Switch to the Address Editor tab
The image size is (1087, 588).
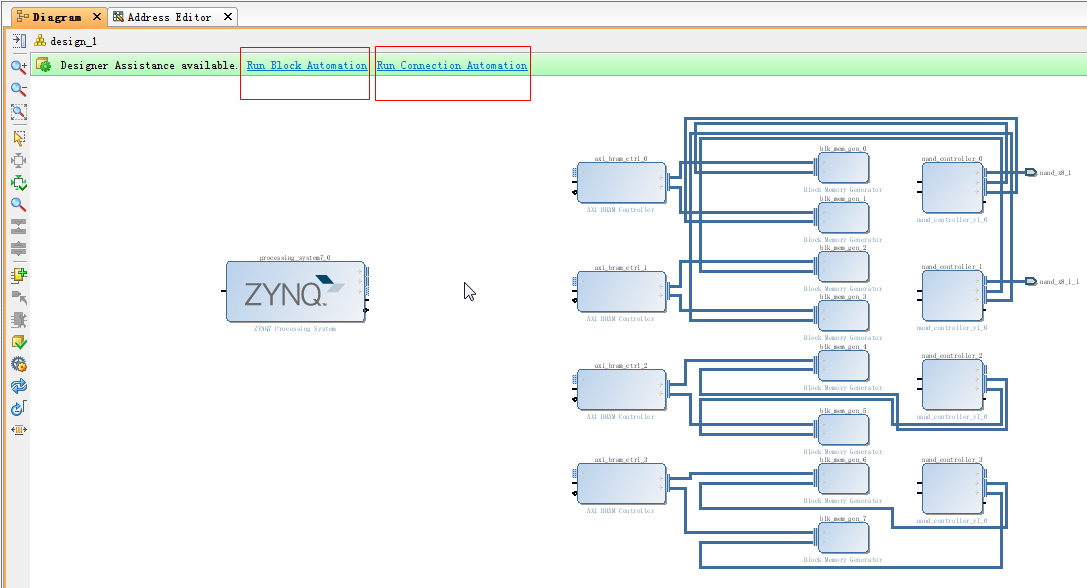pyautogui.click(x=168, y=17)
